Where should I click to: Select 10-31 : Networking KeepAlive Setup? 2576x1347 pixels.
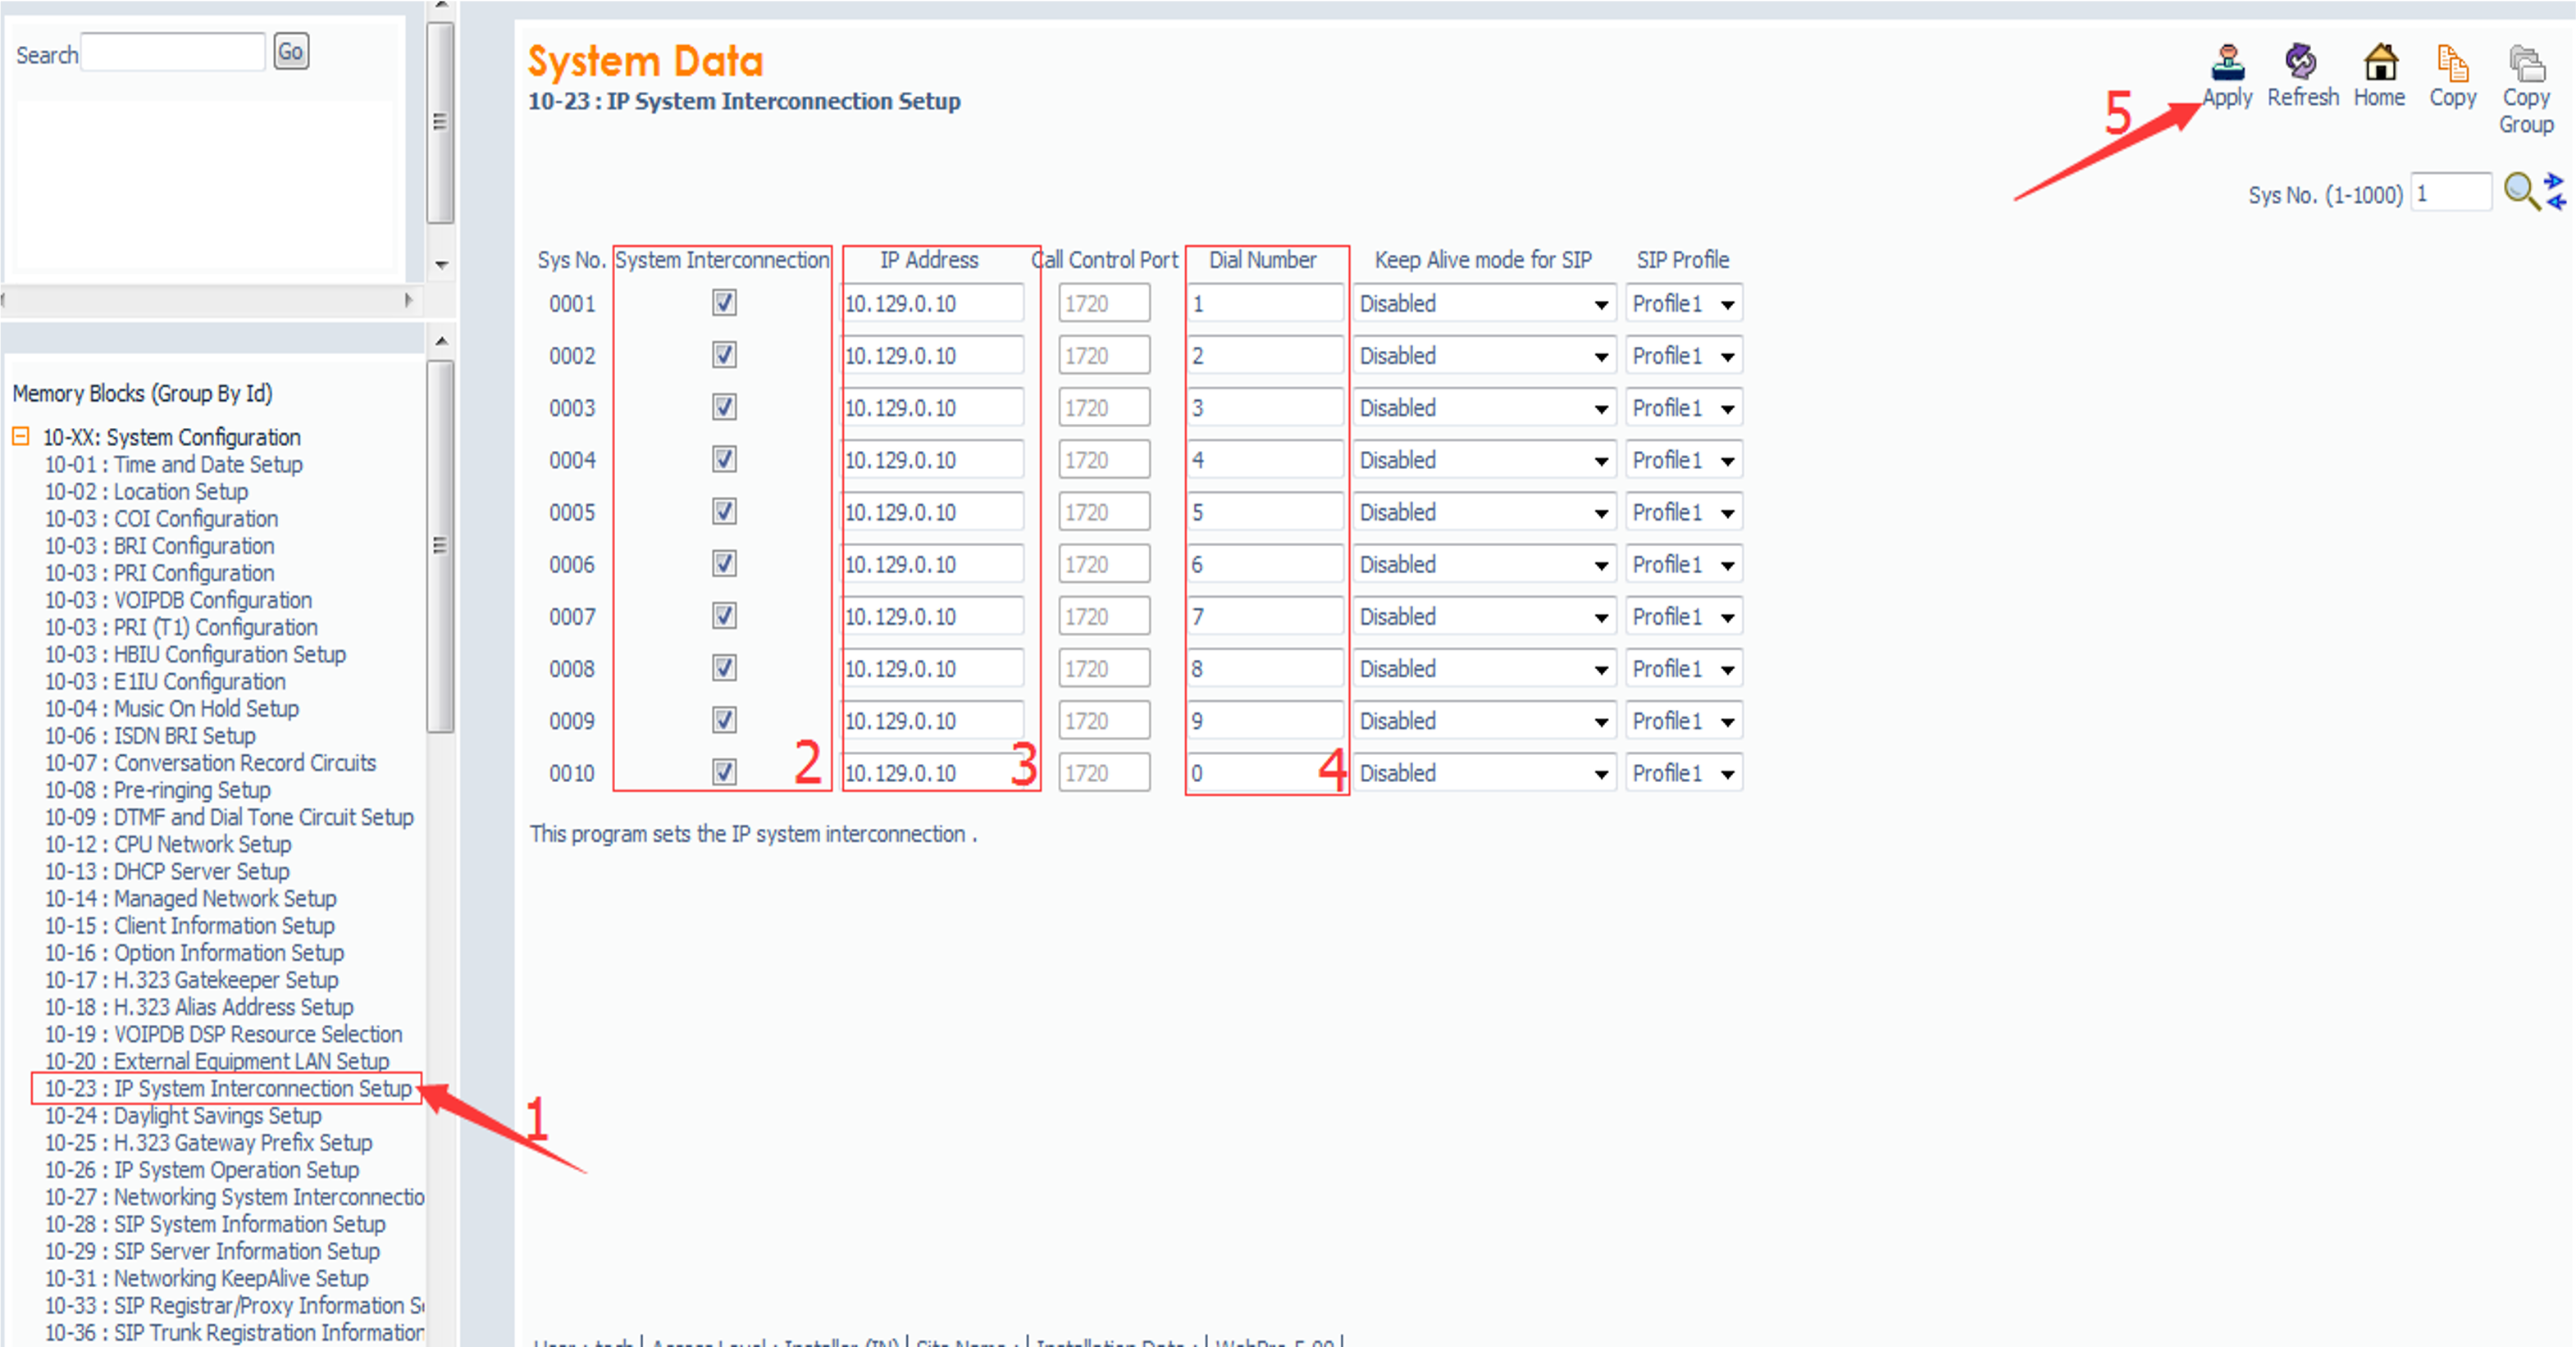207,1278
